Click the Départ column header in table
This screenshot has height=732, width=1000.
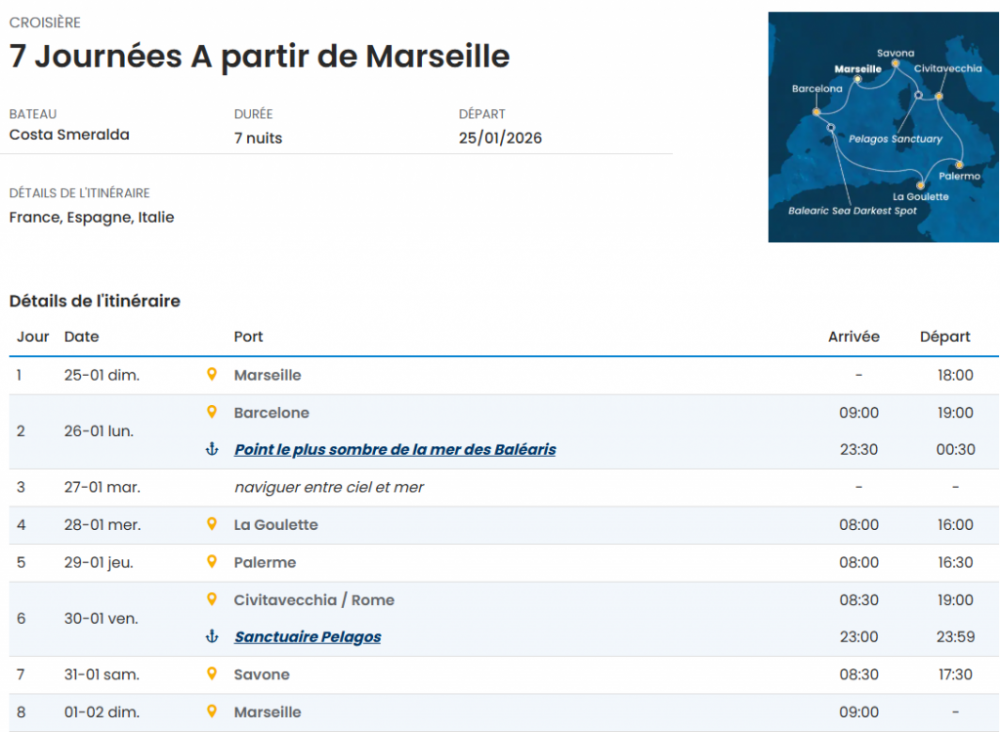pyautogui.click(x=944, y=337)
